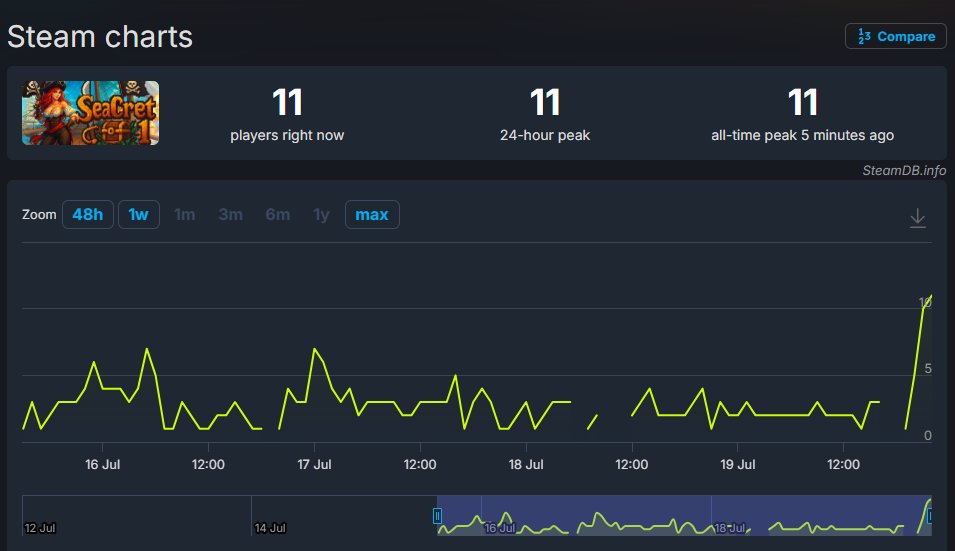Click the SteamDB.info credit text

[x=904, y=170]
